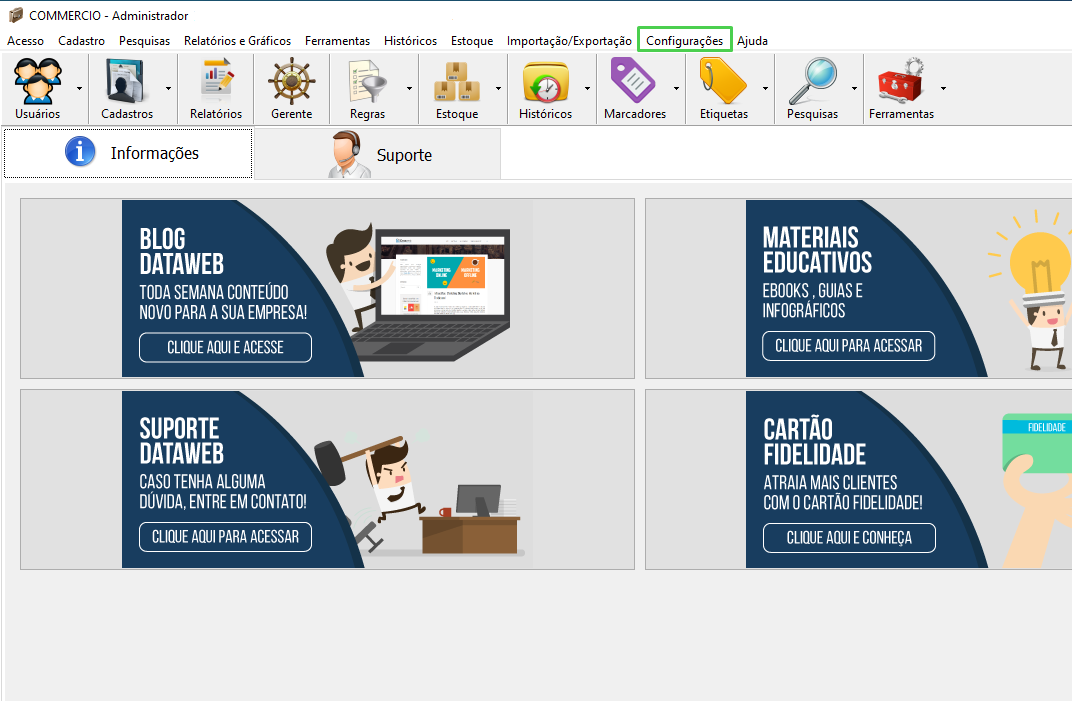Expand the Pesquisas toolbar dropdown arrow
The image size is (1072, 701).
click(x=854, y=89)
